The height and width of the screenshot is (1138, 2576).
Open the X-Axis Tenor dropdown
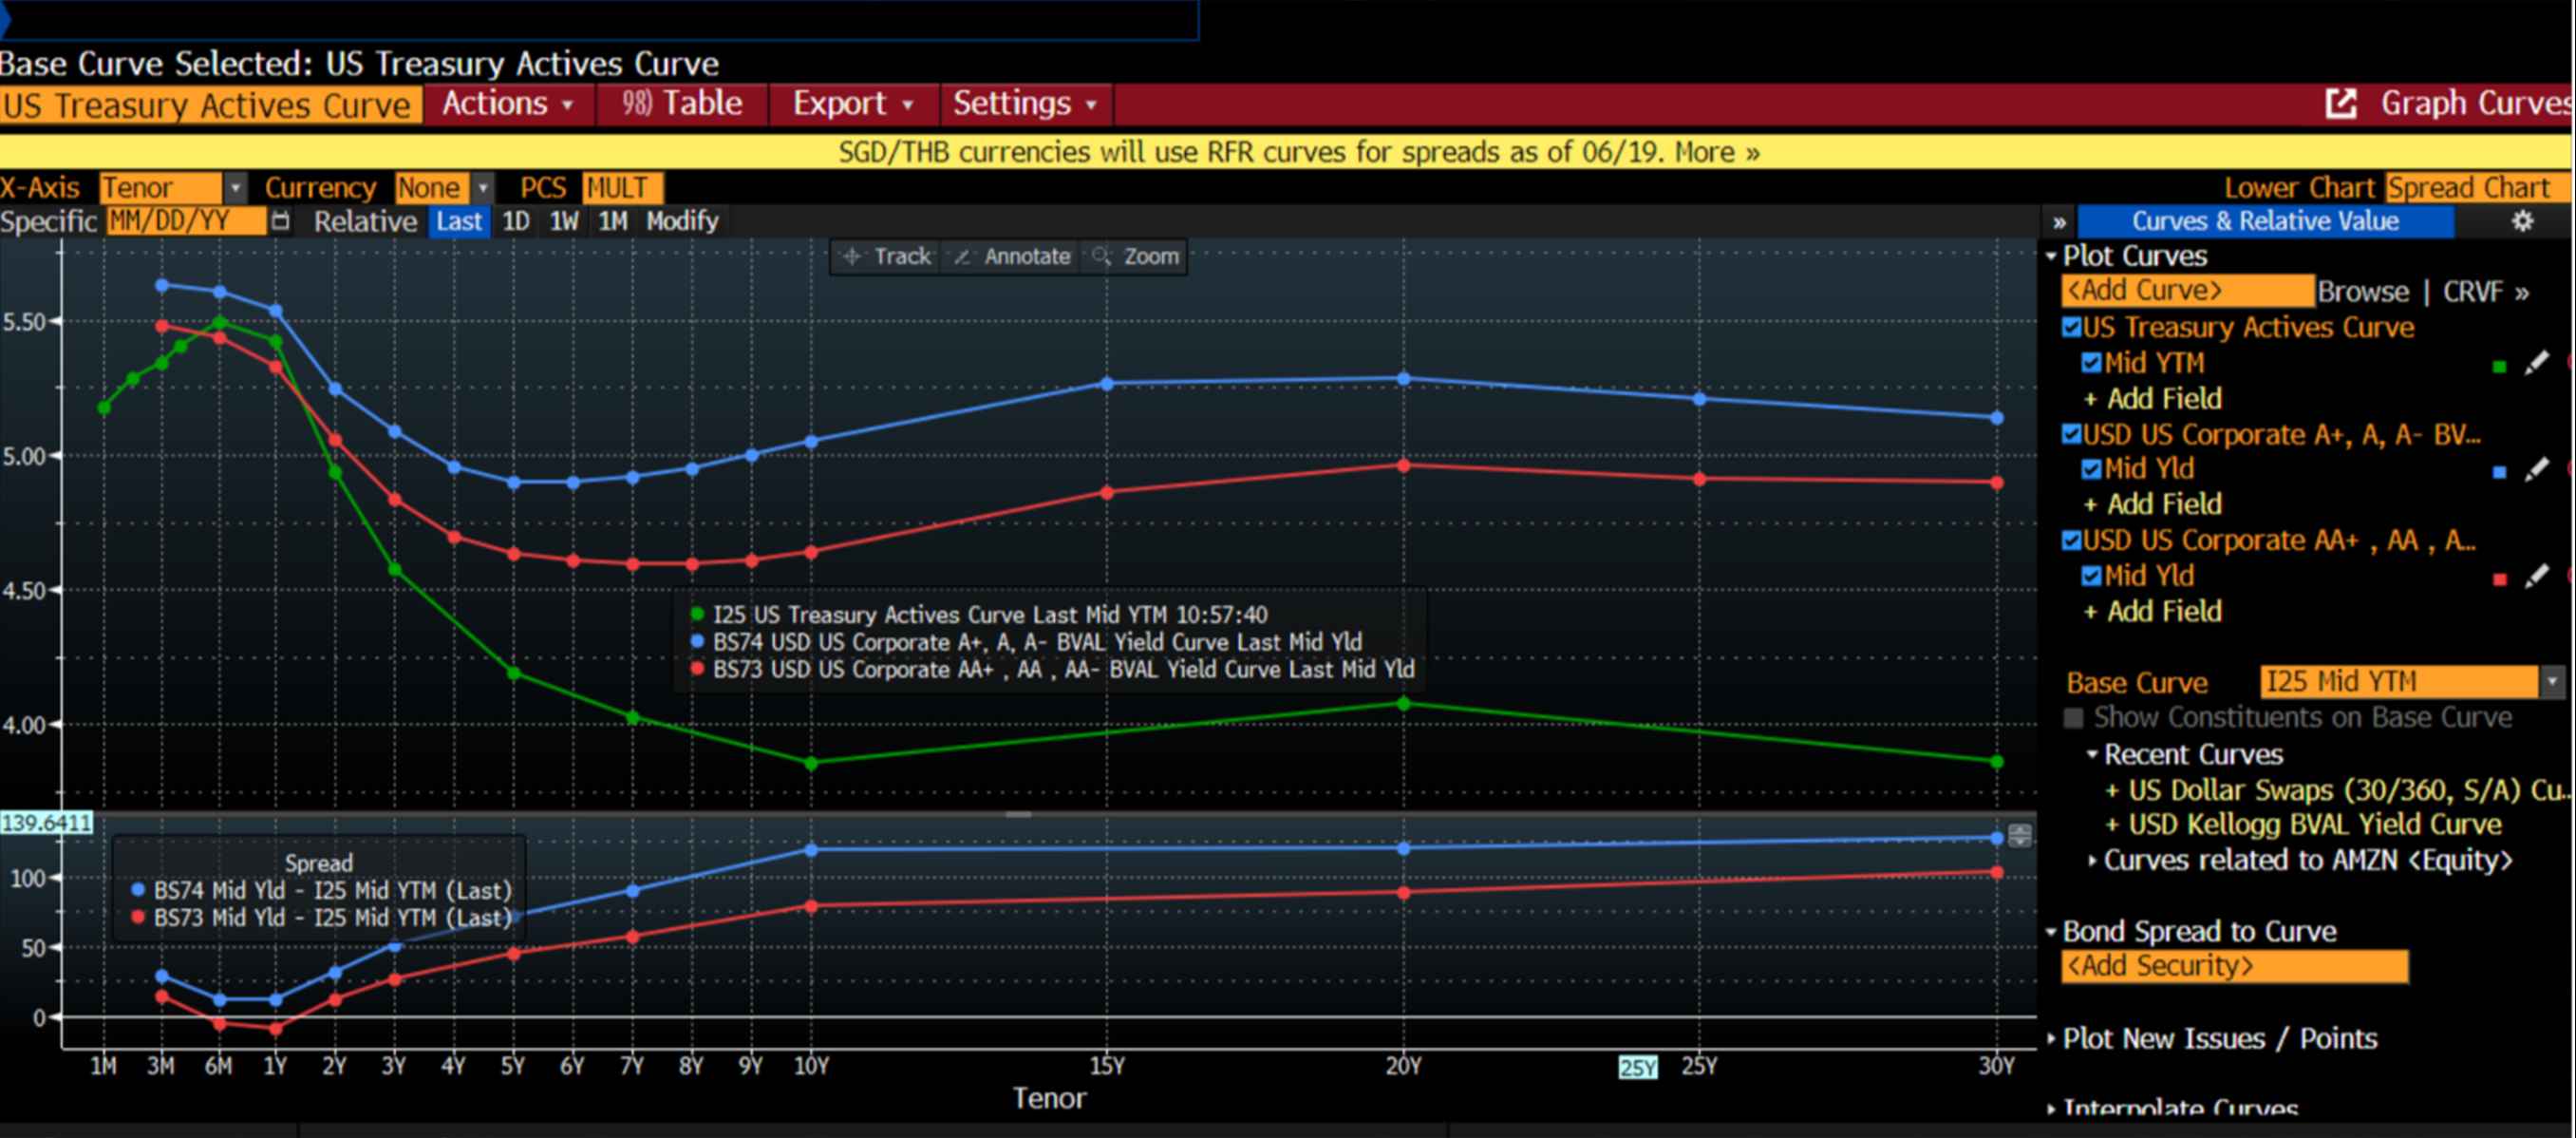pos(235,188)
